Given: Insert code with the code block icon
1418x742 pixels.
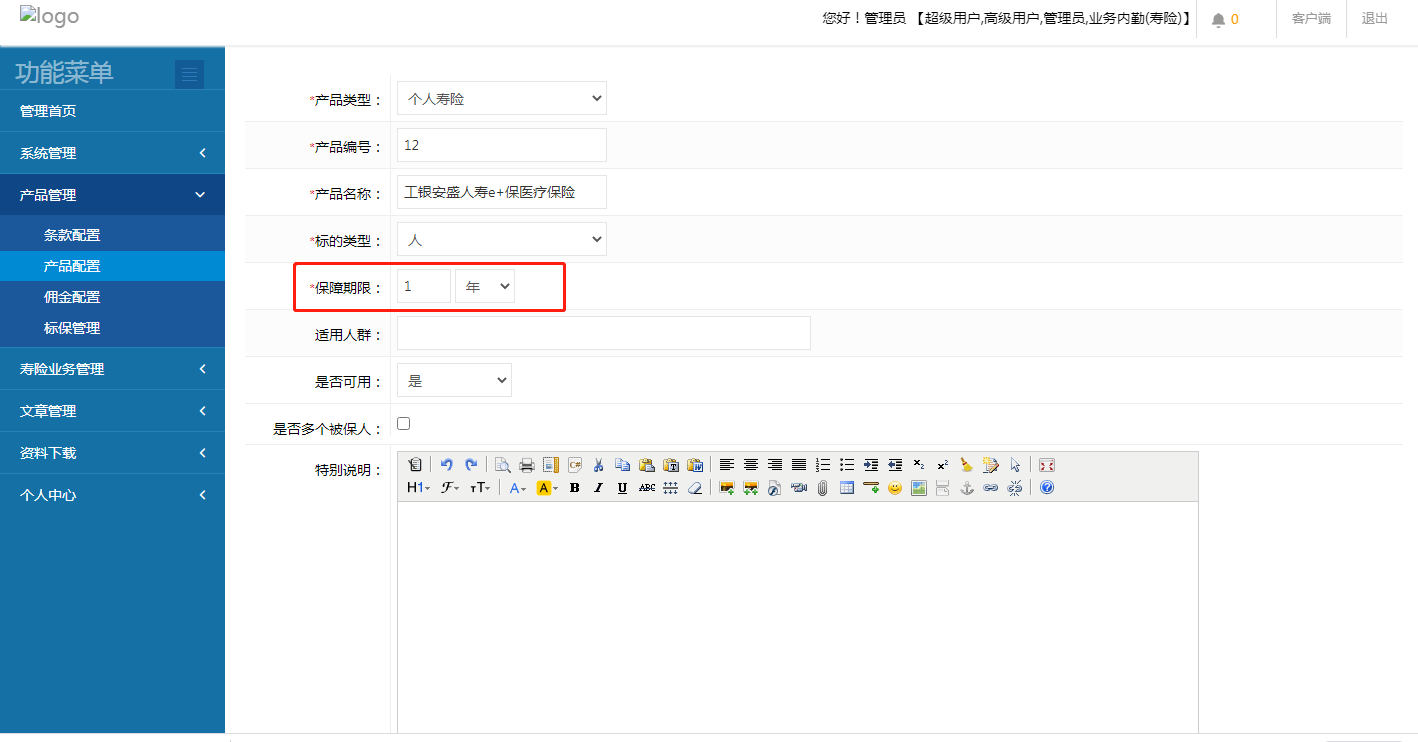Looking at the screenshot, I should (x=575, y=465).
